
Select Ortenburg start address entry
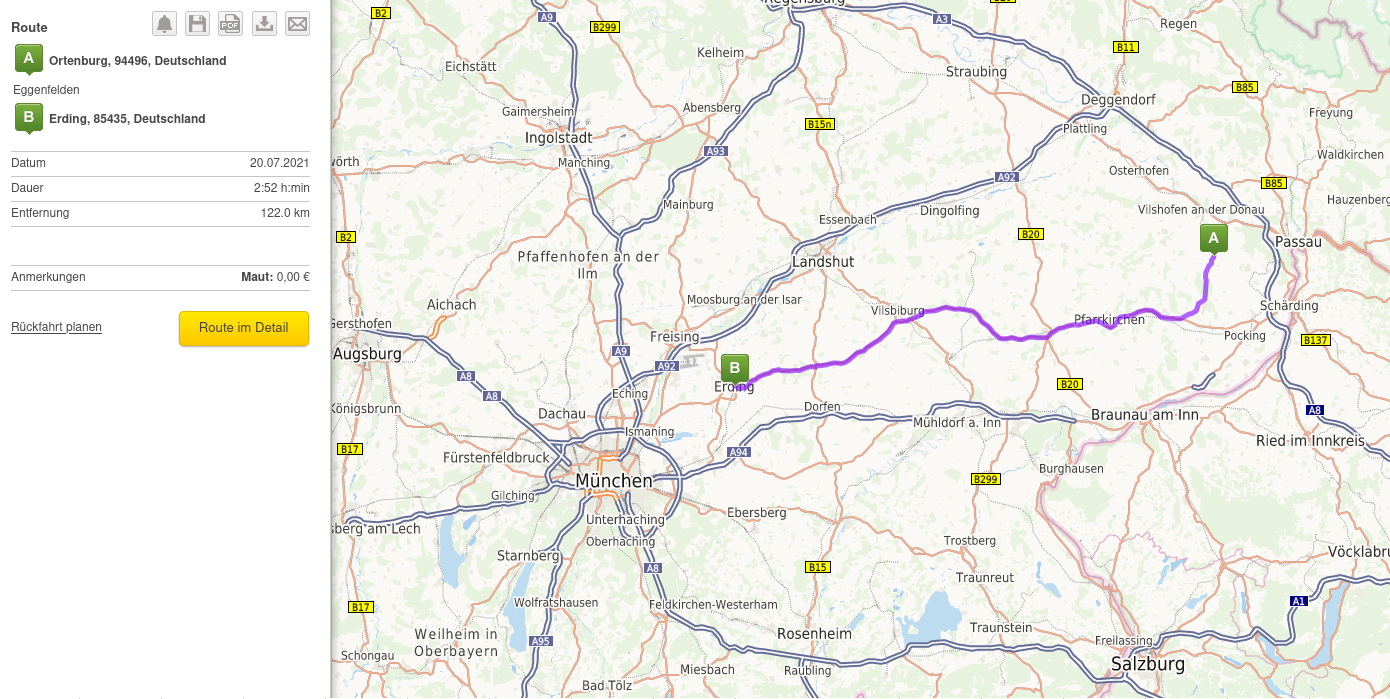coord(137,61)
